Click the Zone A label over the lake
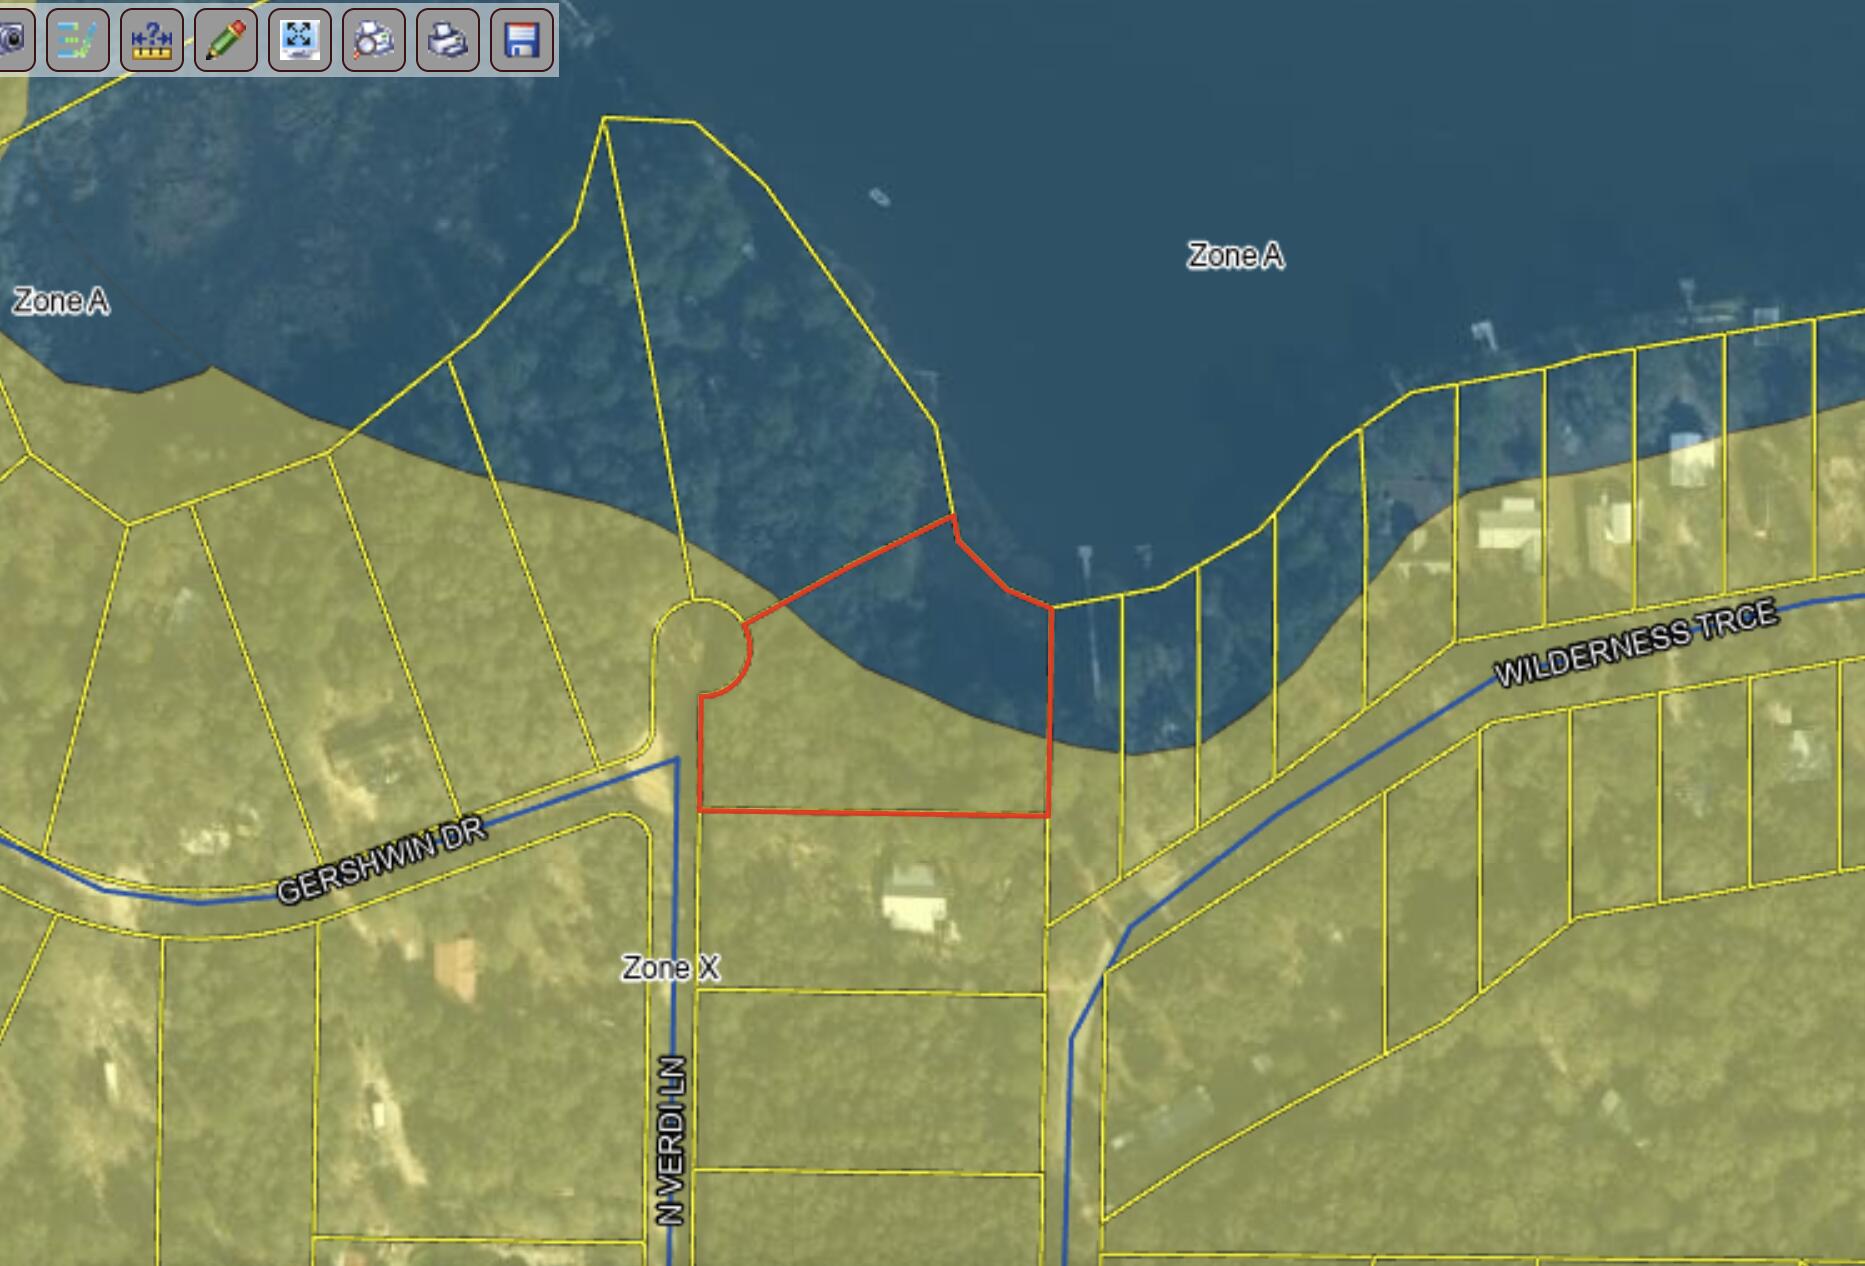The height and width of the screenshot is (1266, 1865). (x=1235, y=256)
